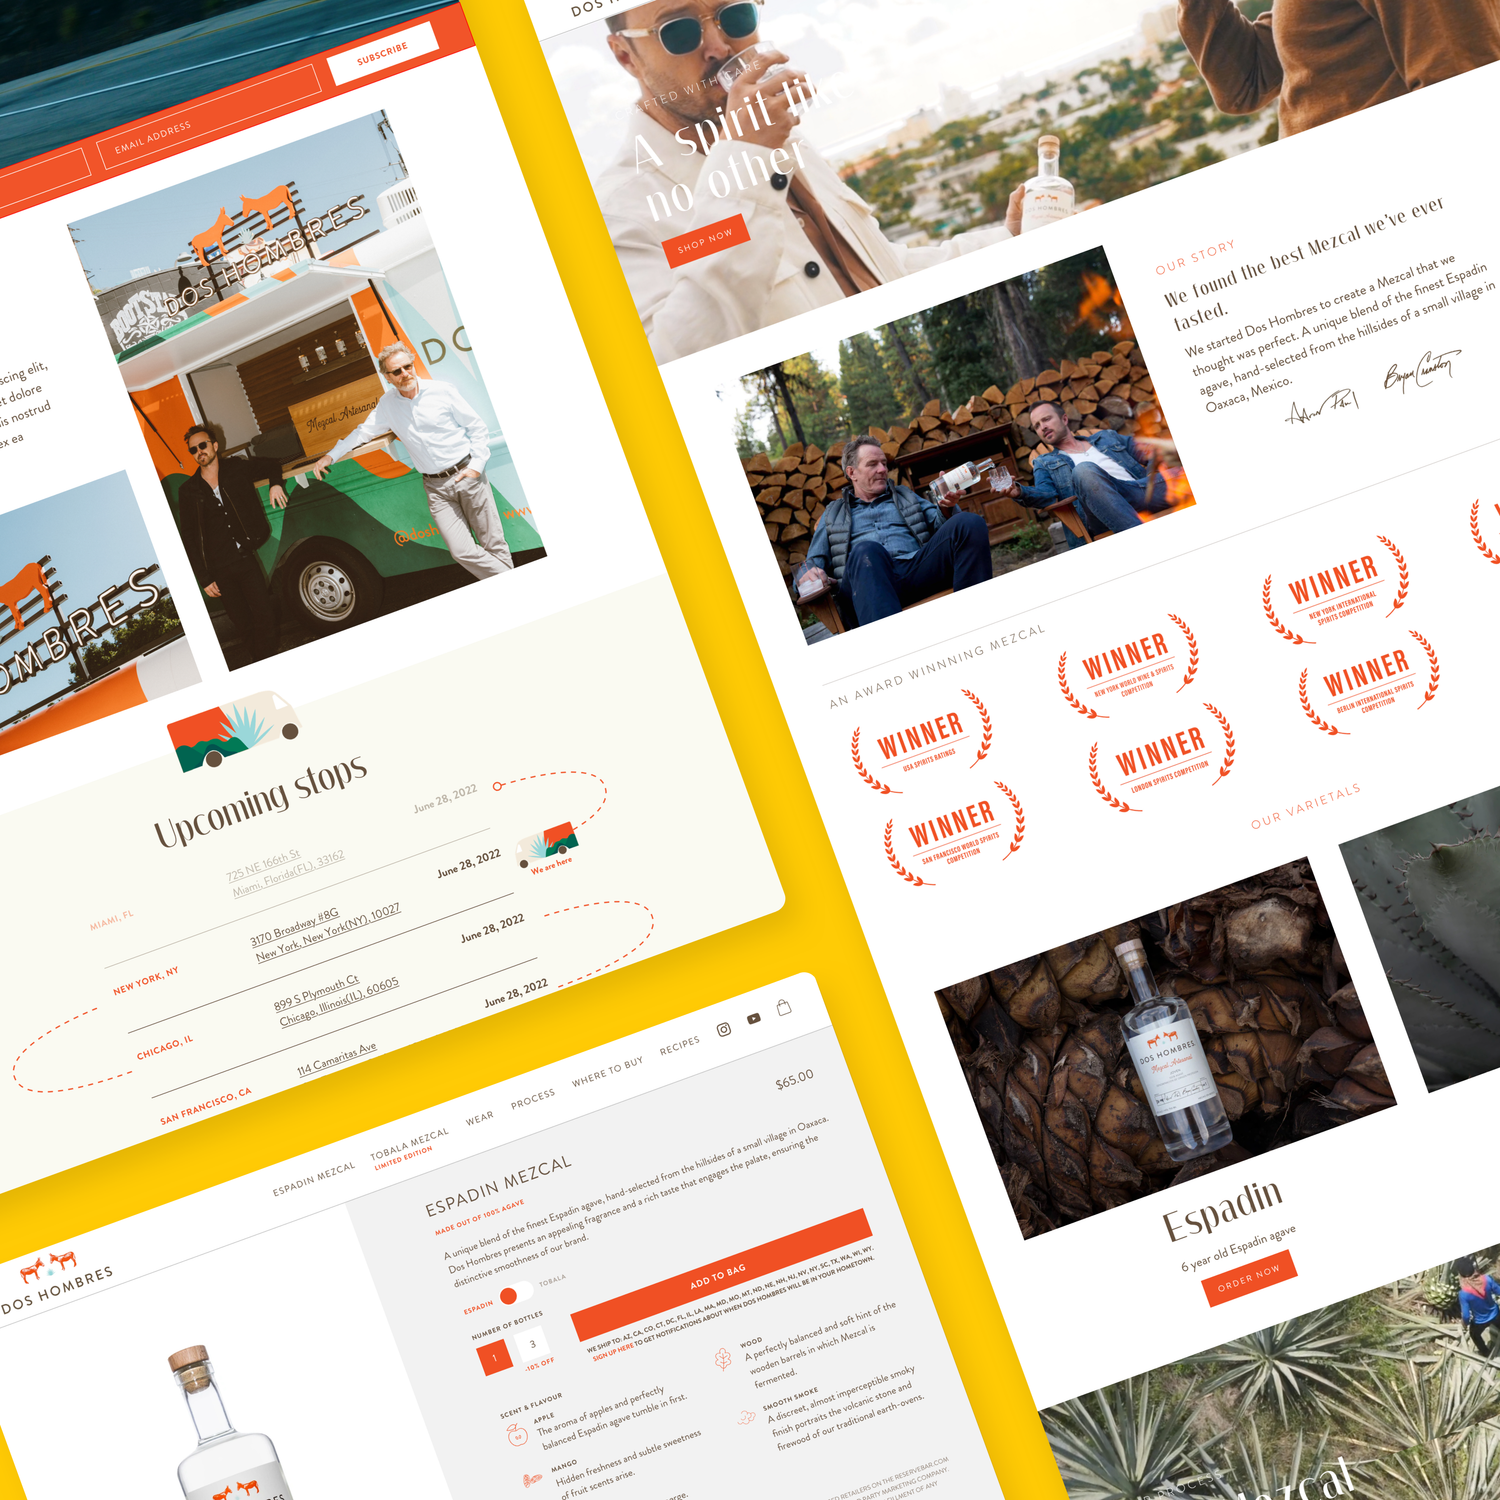Click the Berlin International Spirits winner badge

pyautogui.click(x=1369, y=681)
